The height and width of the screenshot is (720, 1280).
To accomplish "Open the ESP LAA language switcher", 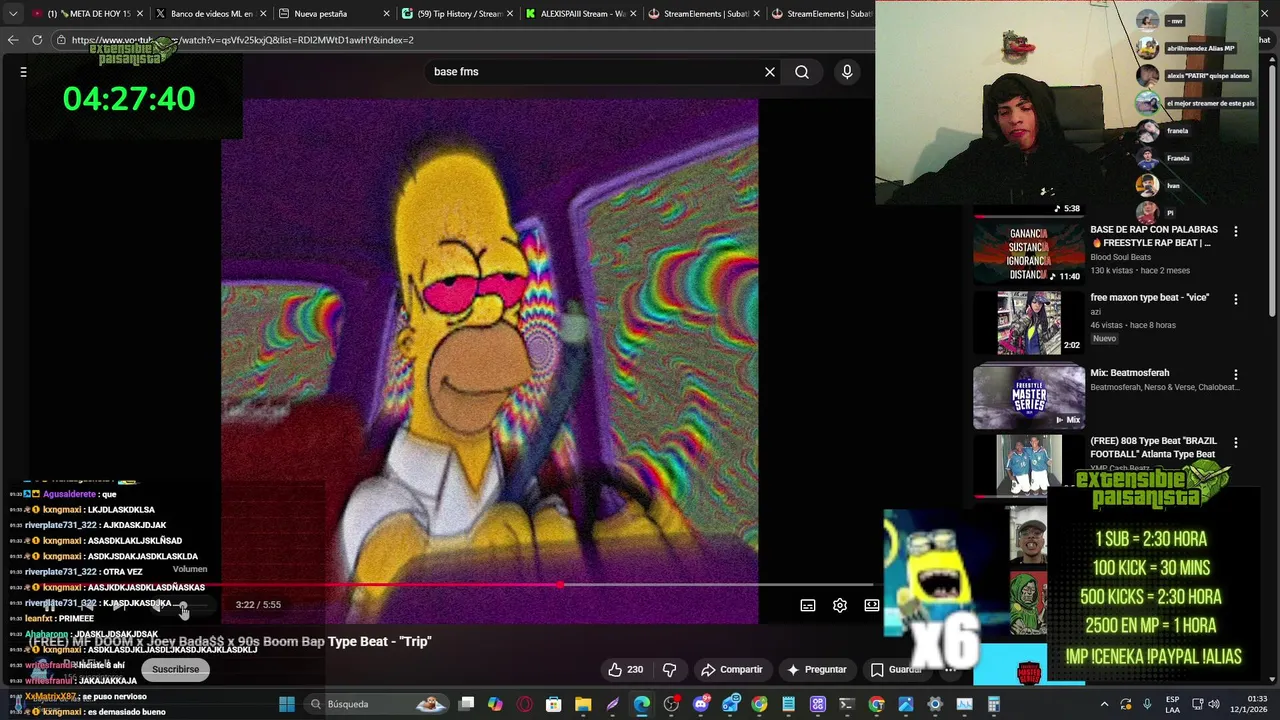I will 1172,704.
